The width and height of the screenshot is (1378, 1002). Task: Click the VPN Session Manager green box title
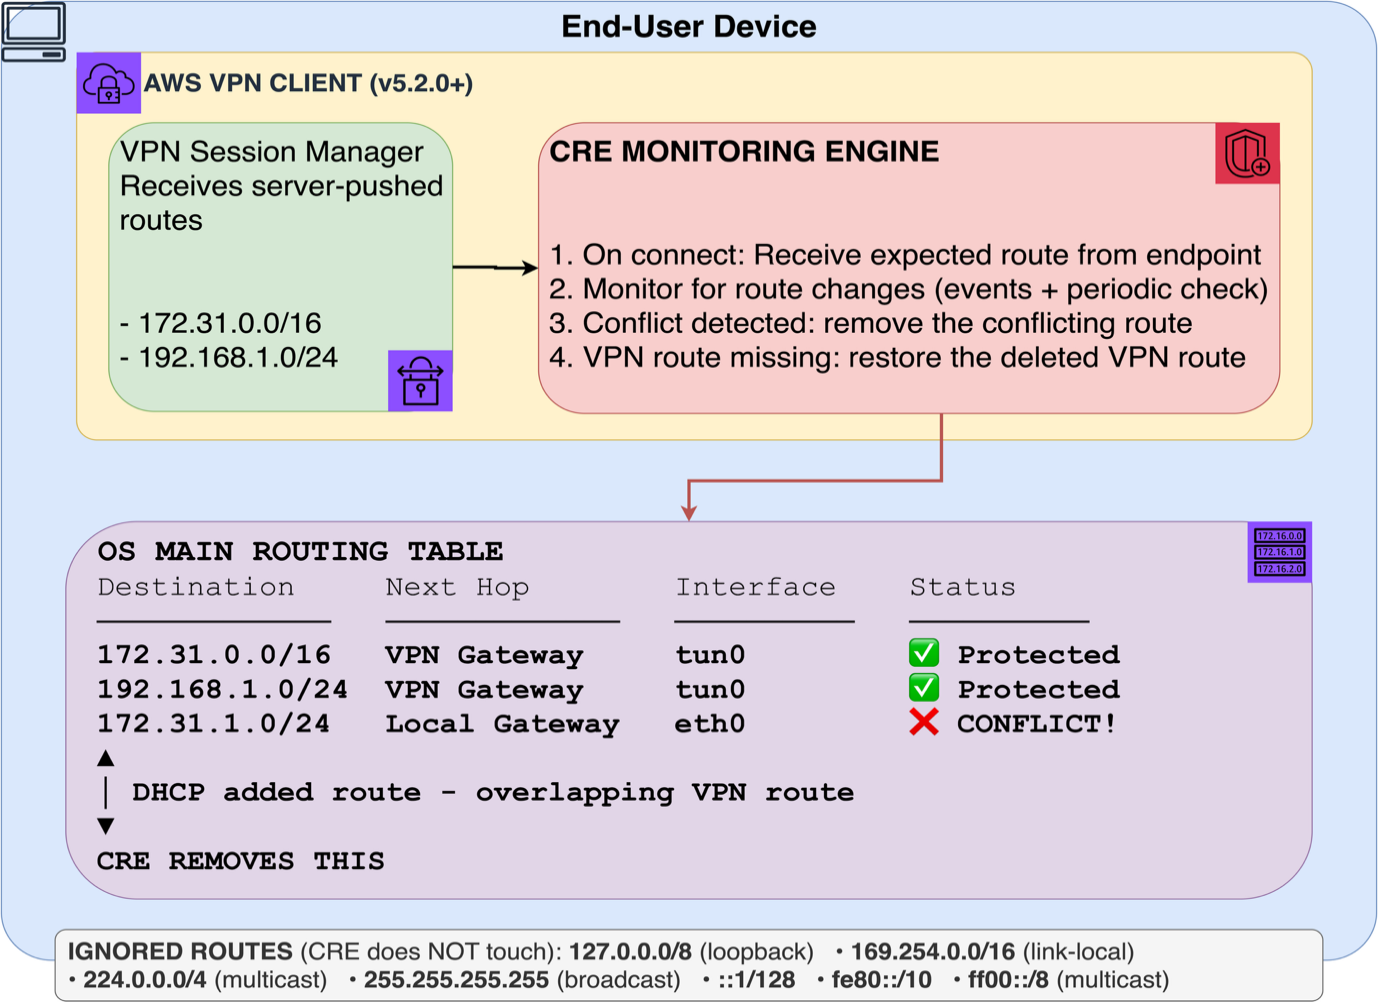[271, 152]
